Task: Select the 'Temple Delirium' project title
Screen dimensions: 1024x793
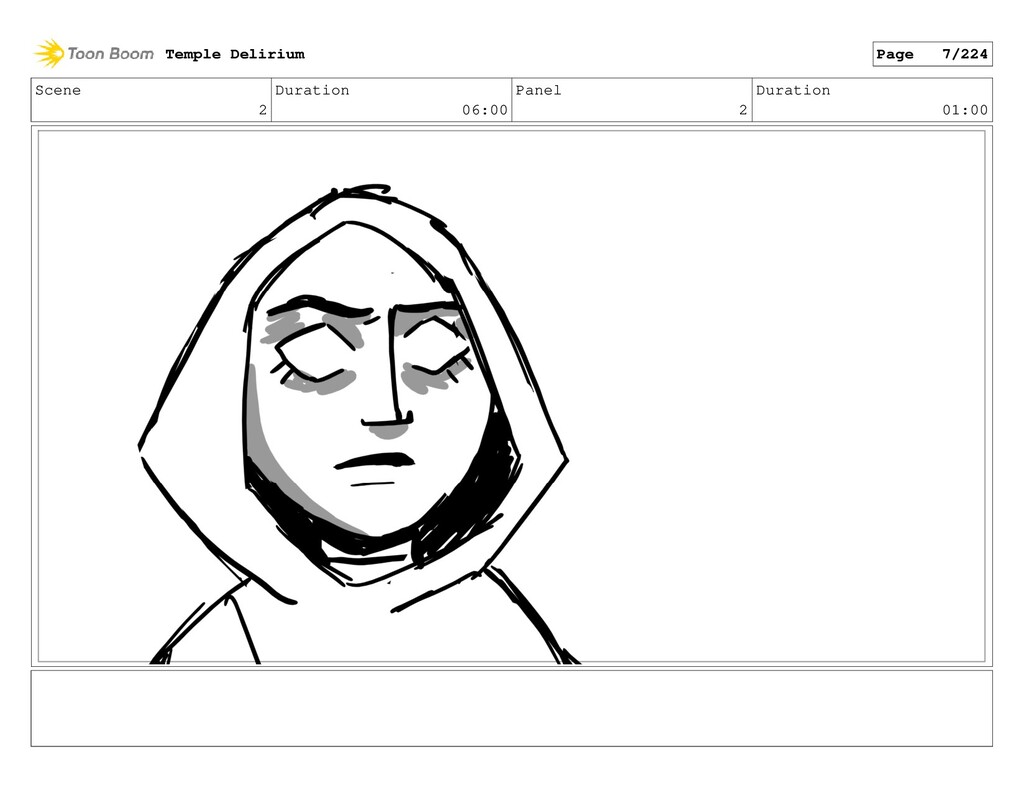Action: point(235,54)
